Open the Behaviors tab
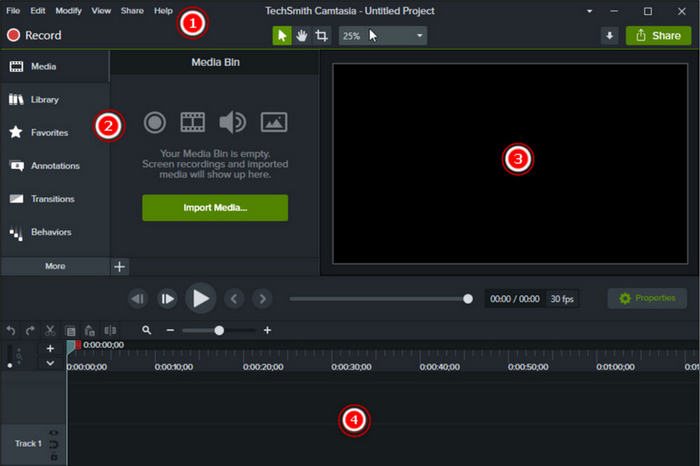 [54, 232]
